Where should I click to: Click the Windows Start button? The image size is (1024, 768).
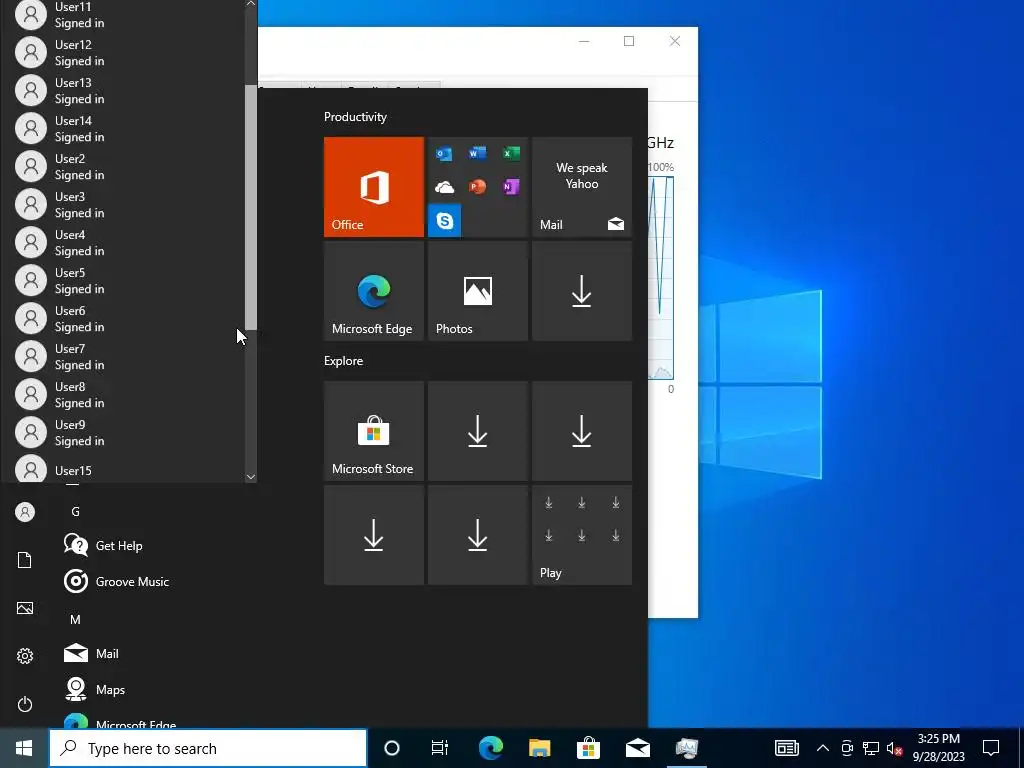(x=24, y=748)
